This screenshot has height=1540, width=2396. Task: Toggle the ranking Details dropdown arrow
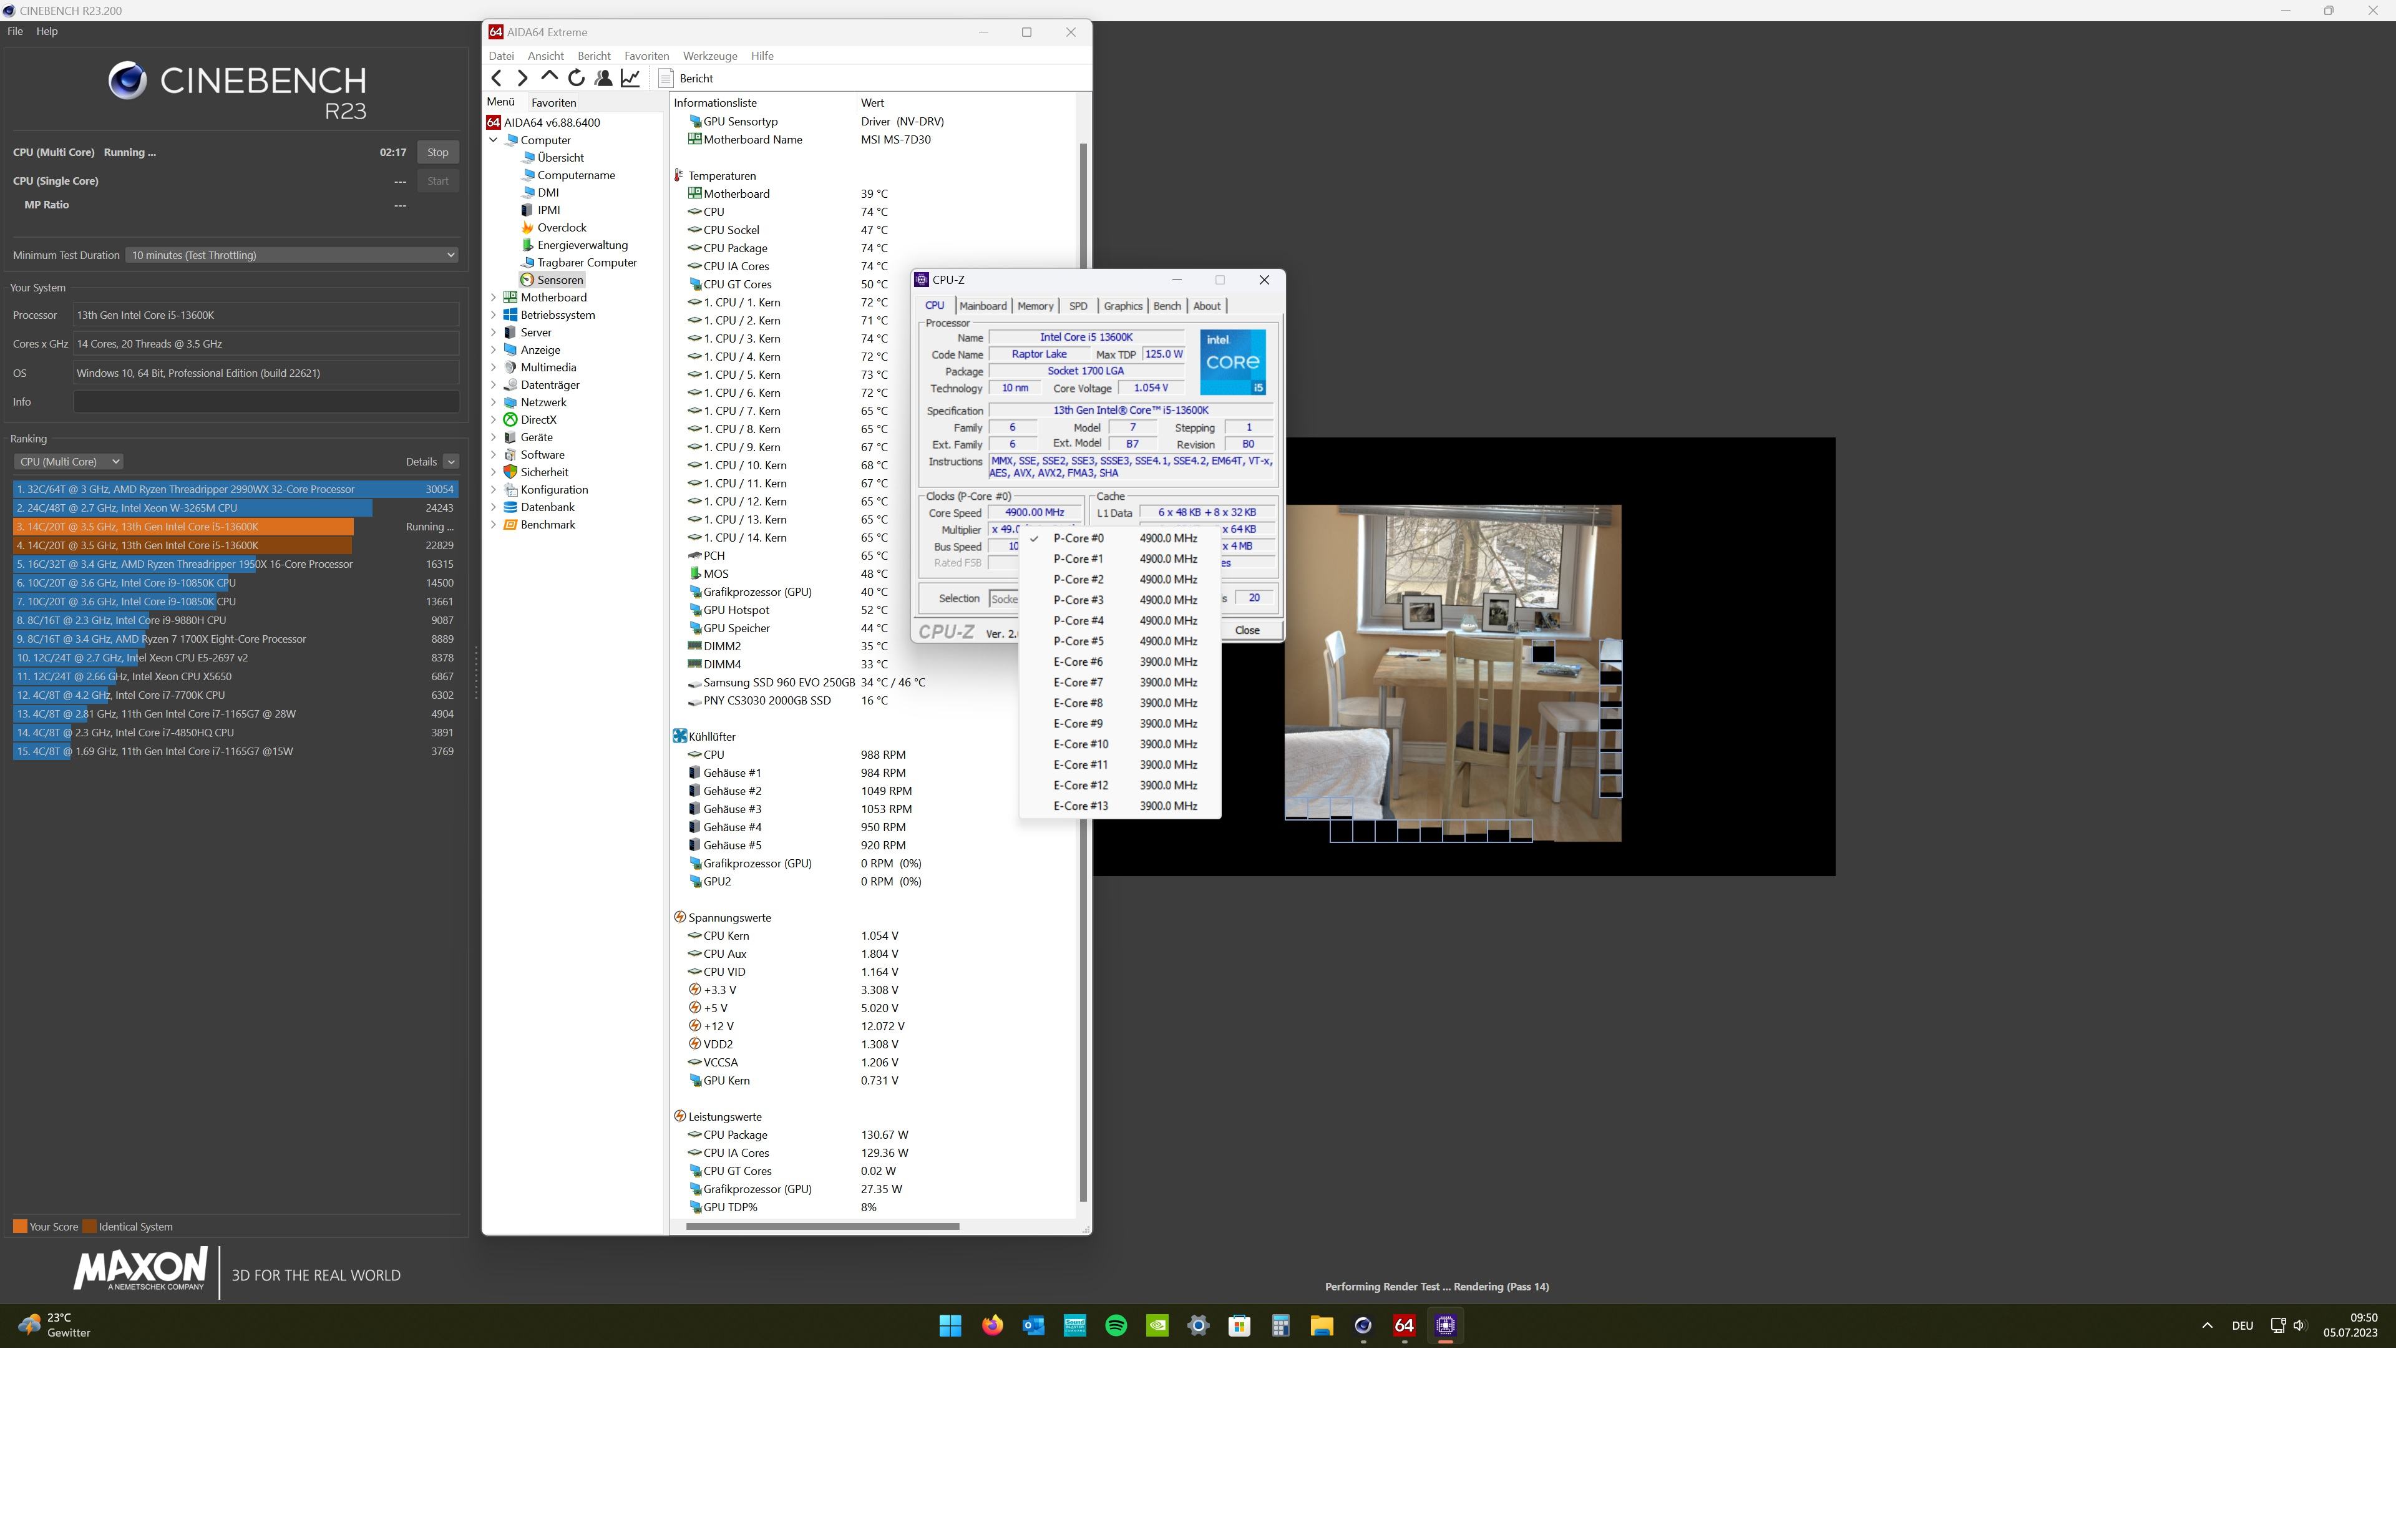[451, 461]
